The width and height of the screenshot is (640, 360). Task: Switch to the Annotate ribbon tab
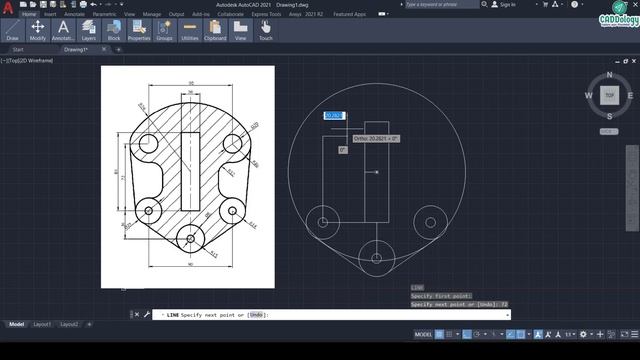(x=74, y=14)
